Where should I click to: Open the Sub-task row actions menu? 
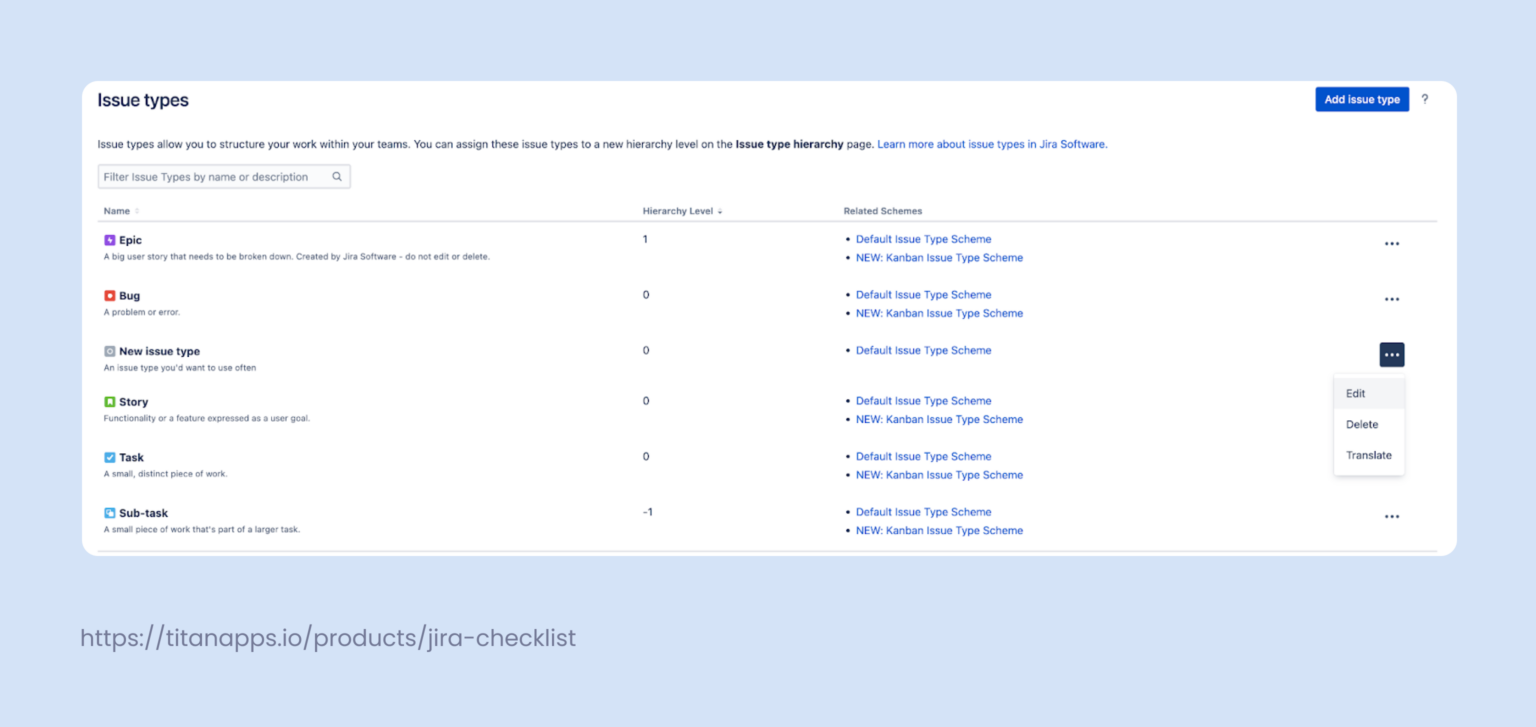click(1392, 516)
